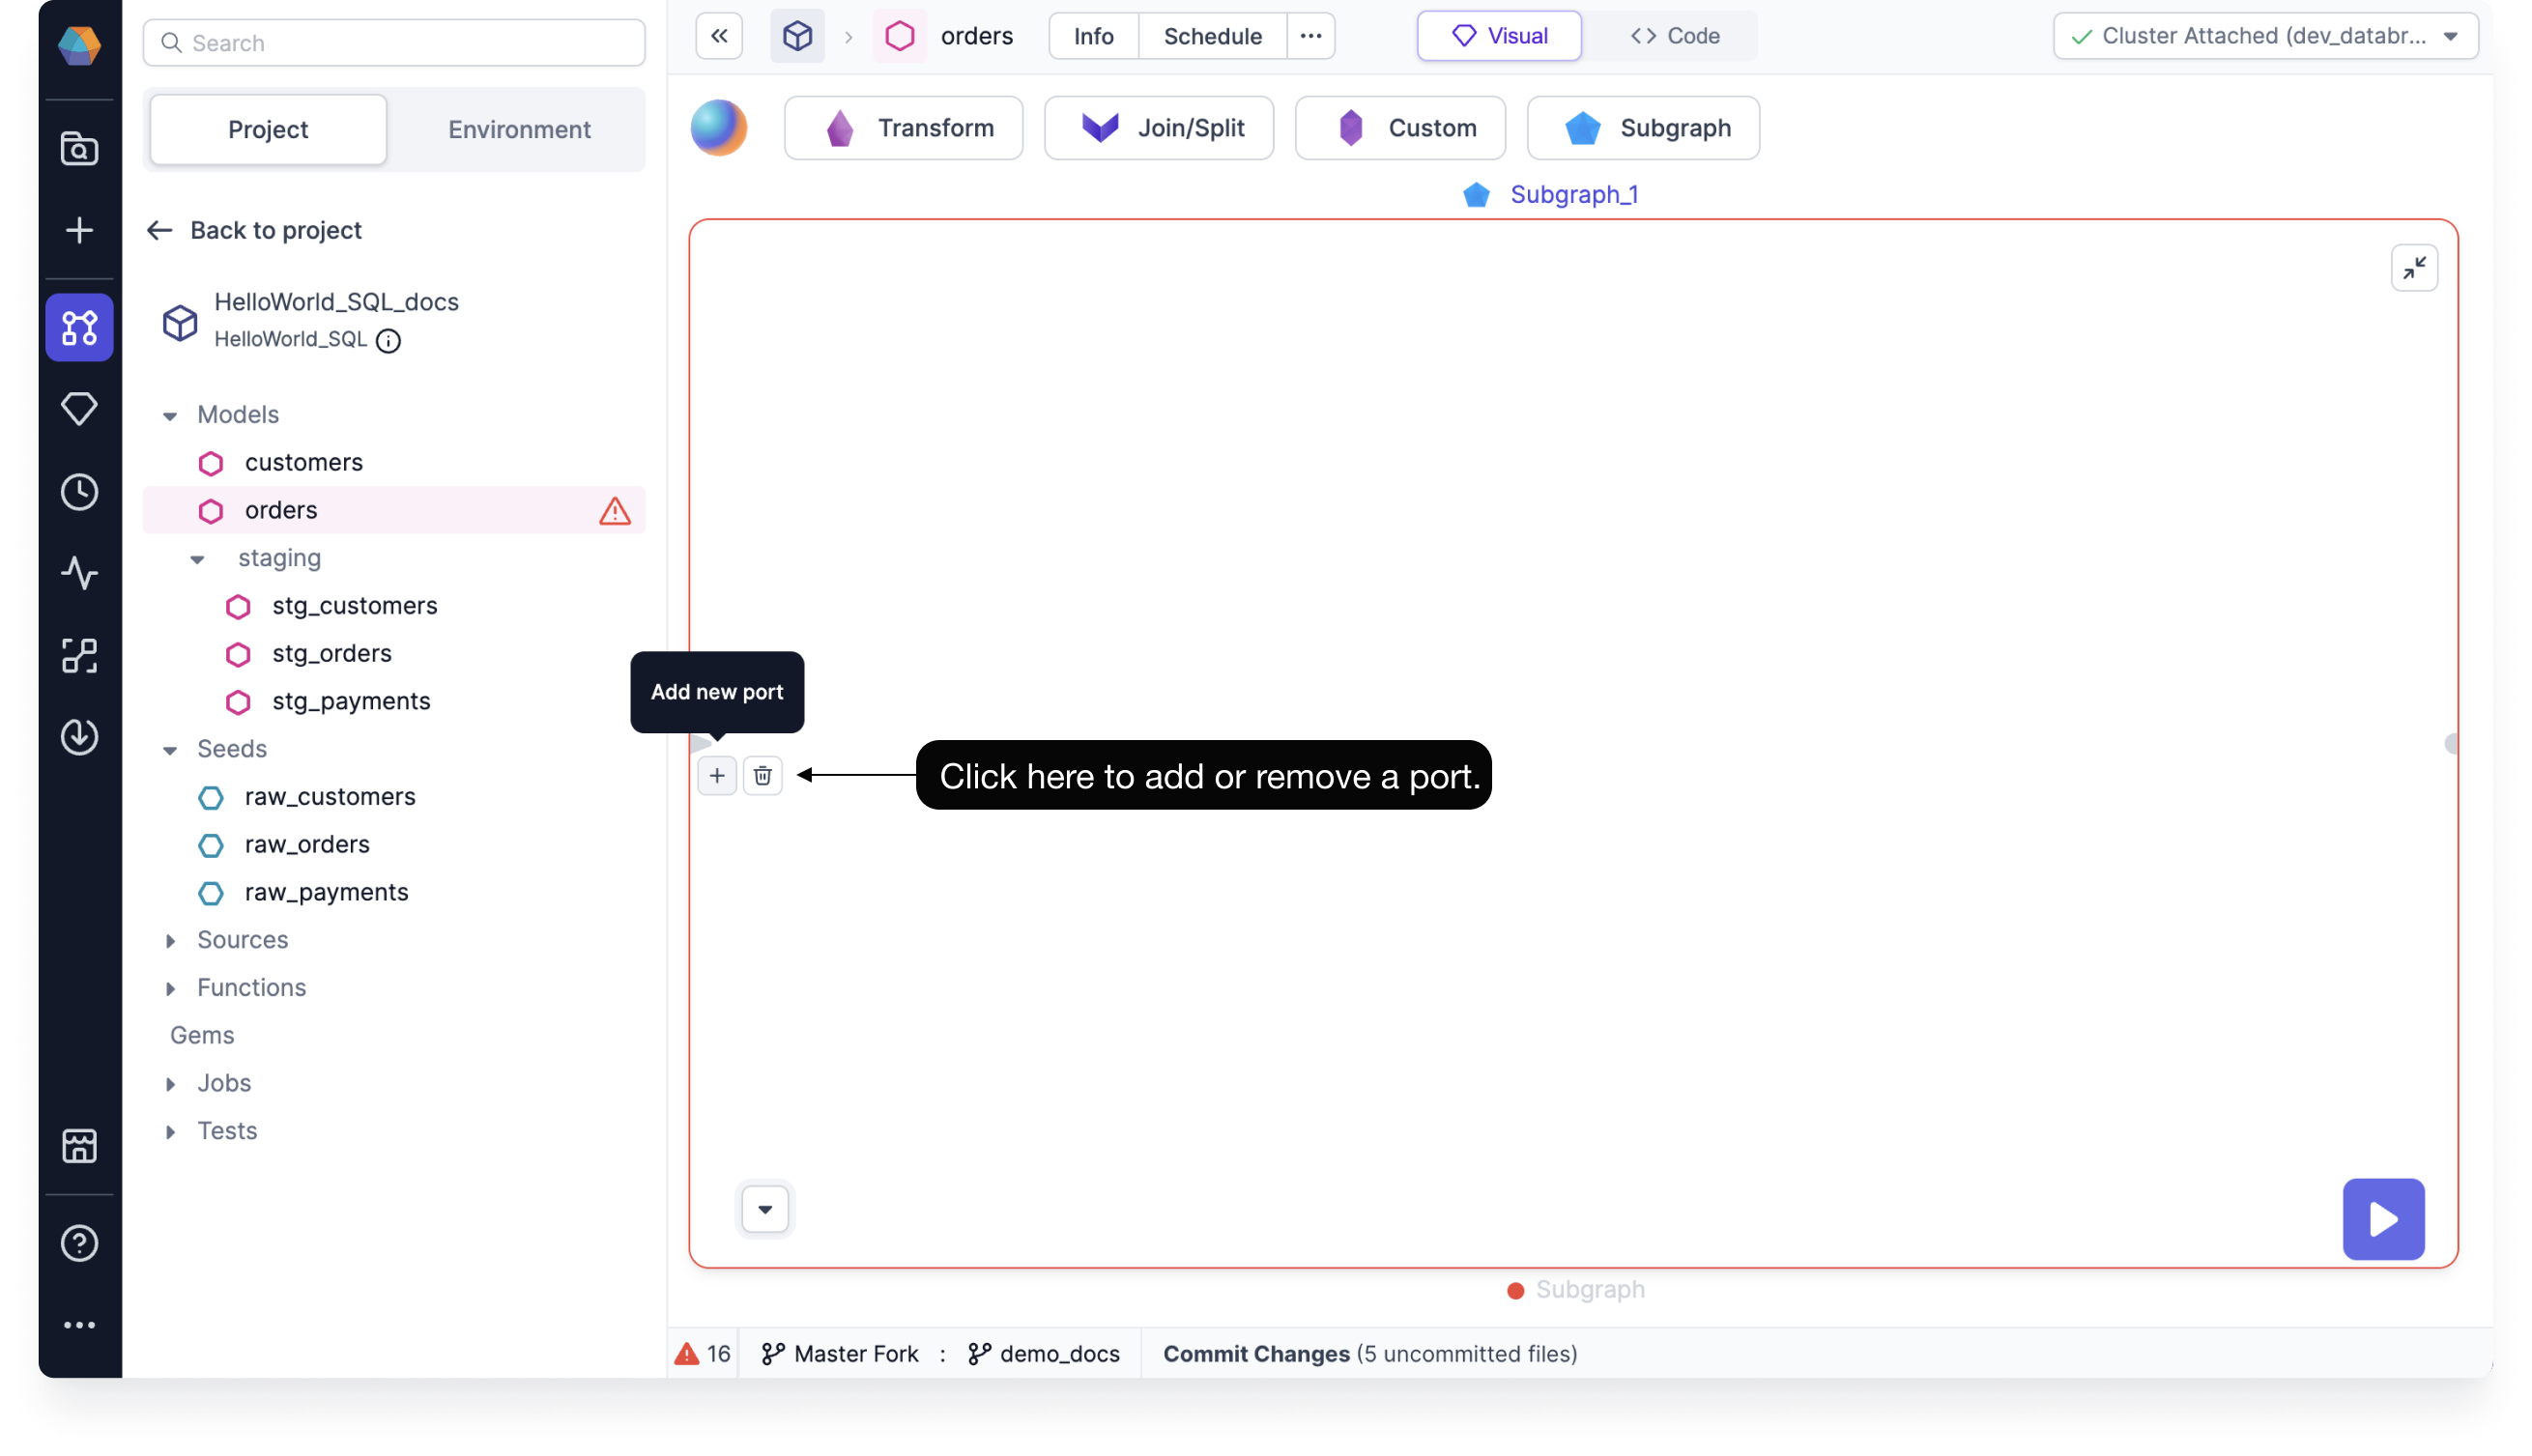Open the Custom gem menu
2532x1456 pixels.
click(1400, 128)
